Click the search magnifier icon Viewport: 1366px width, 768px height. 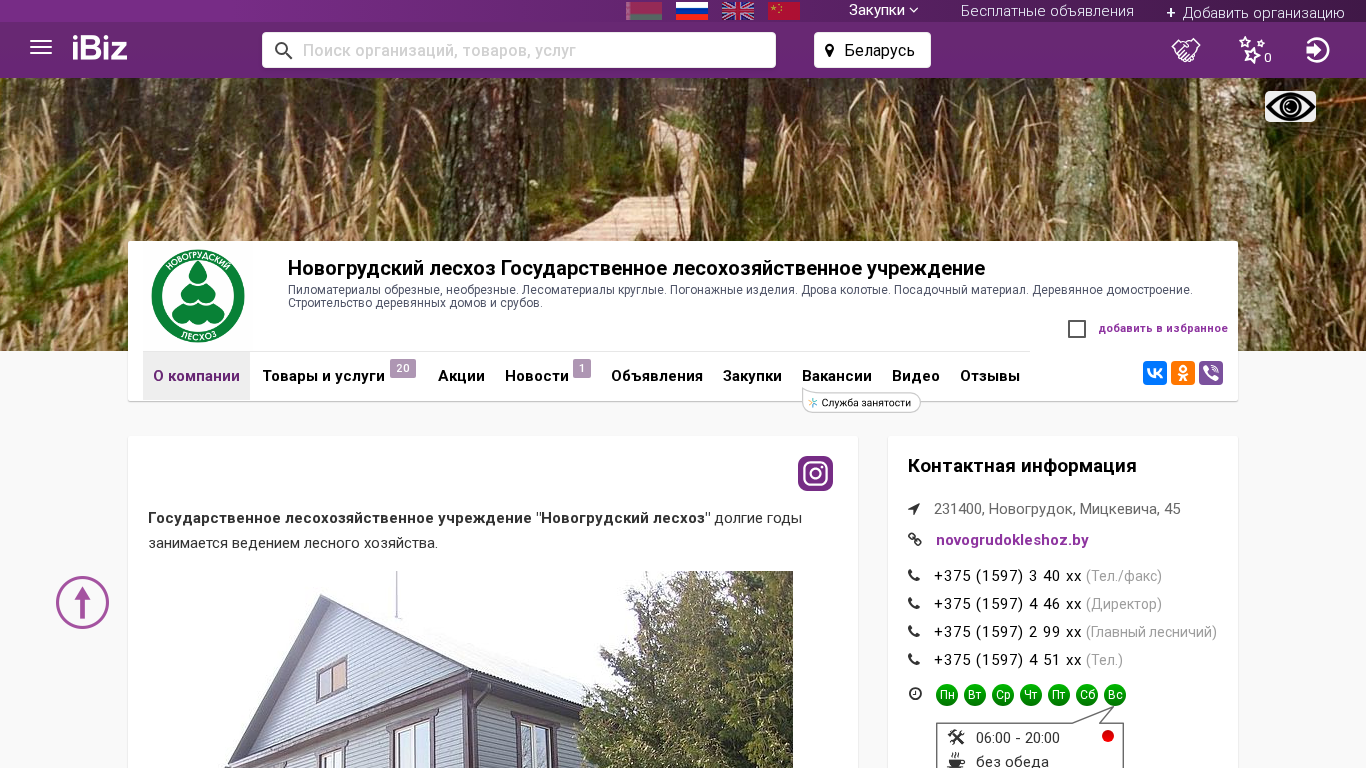coord(283,50)
